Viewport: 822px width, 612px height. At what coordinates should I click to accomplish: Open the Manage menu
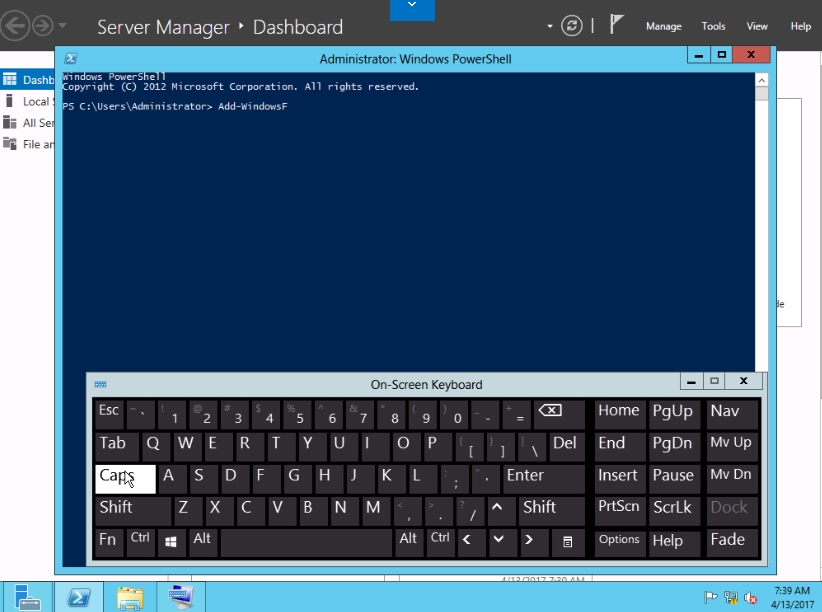663,27
